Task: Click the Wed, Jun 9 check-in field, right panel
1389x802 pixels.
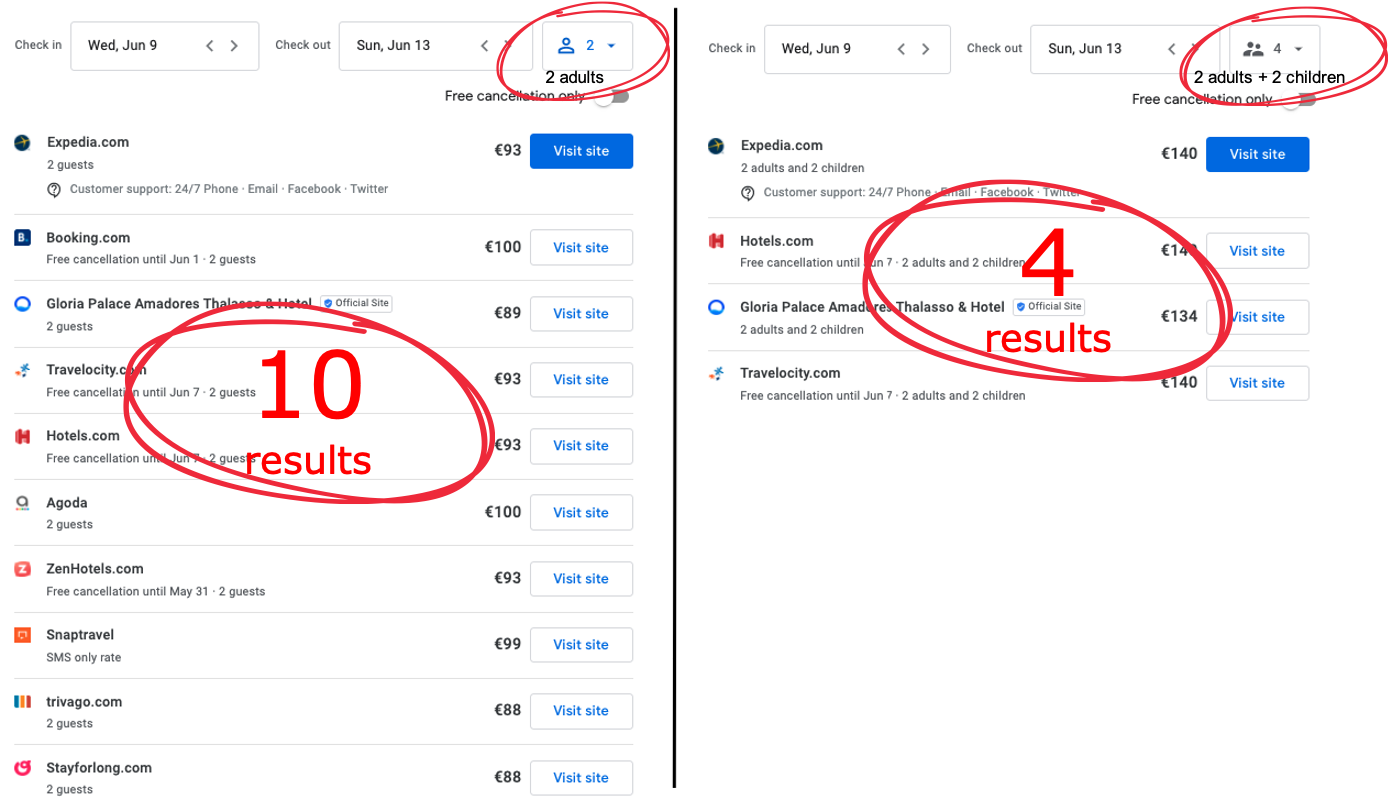Action: 857,49
